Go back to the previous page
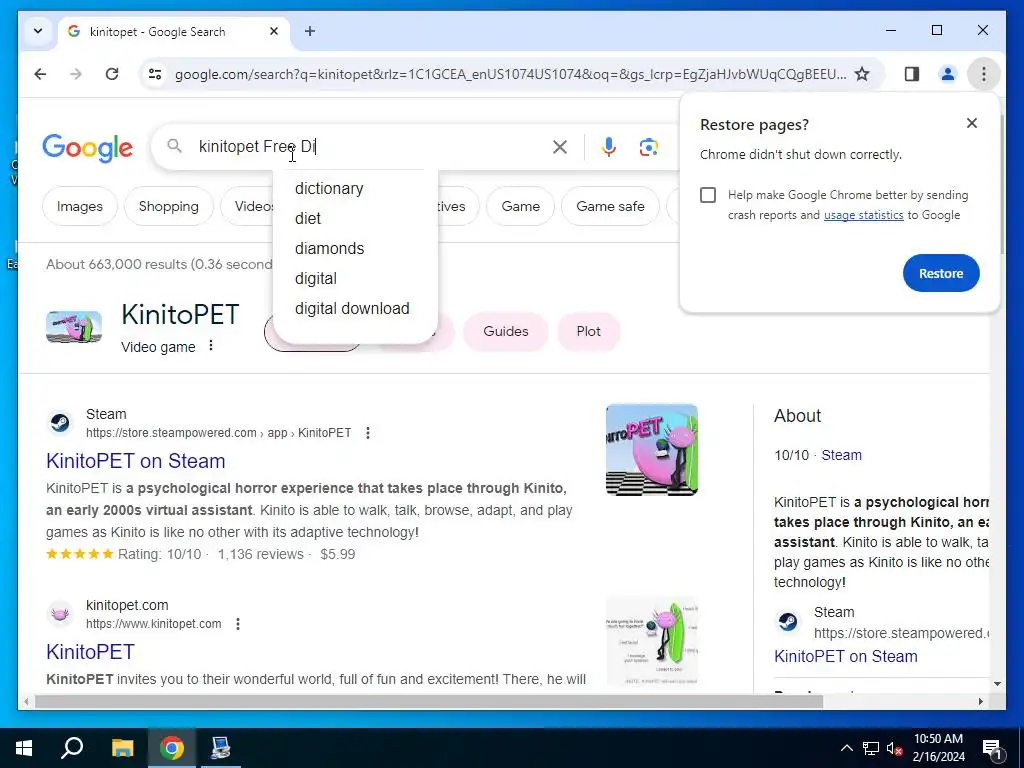This screenshot has width=1024, height=768. (40, 74)
